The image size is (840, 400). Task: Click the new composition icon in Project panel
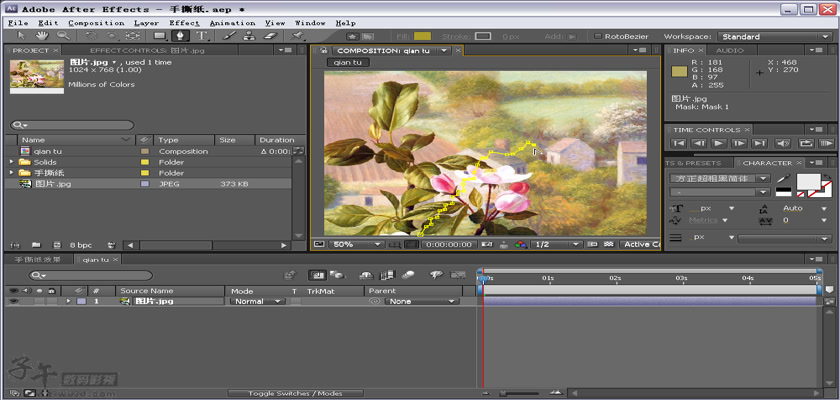click(x=56, y=245)
